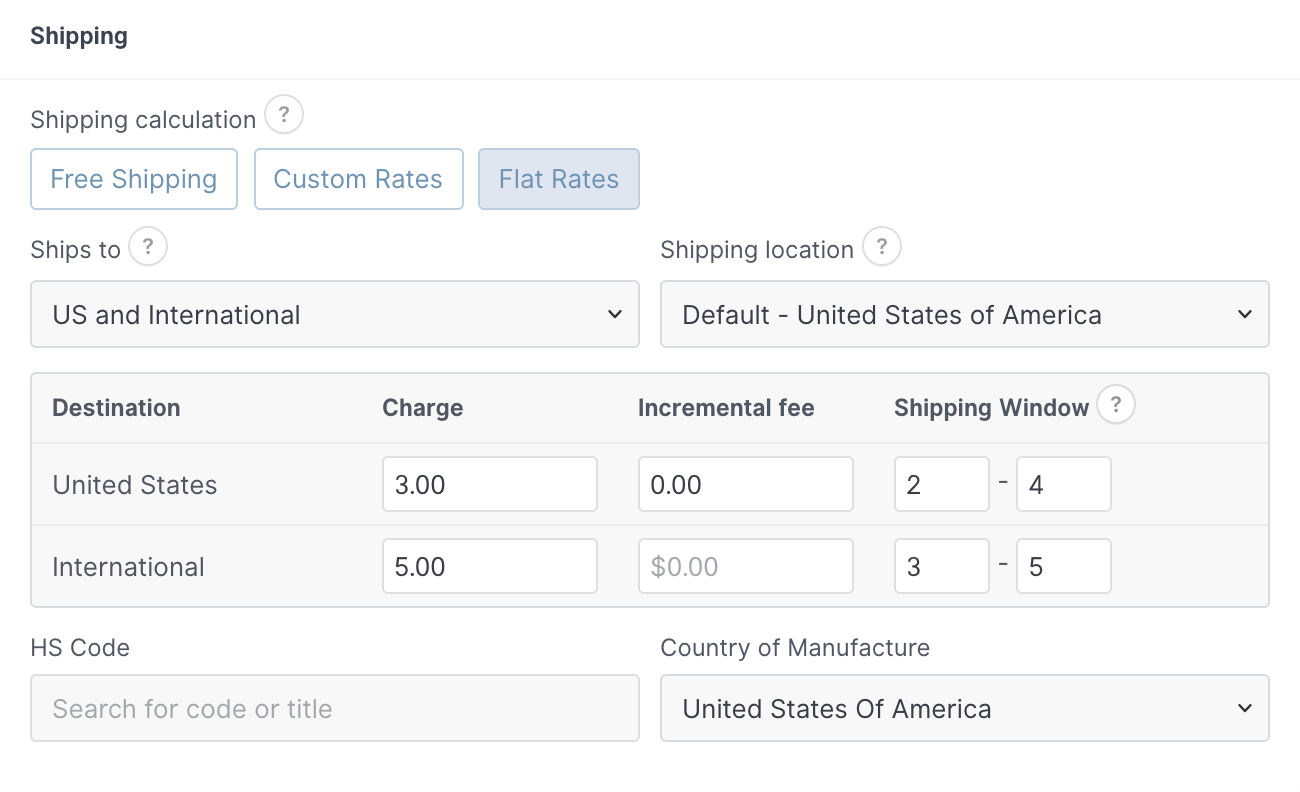Edit International charge amount field

[x=490, y=567]
